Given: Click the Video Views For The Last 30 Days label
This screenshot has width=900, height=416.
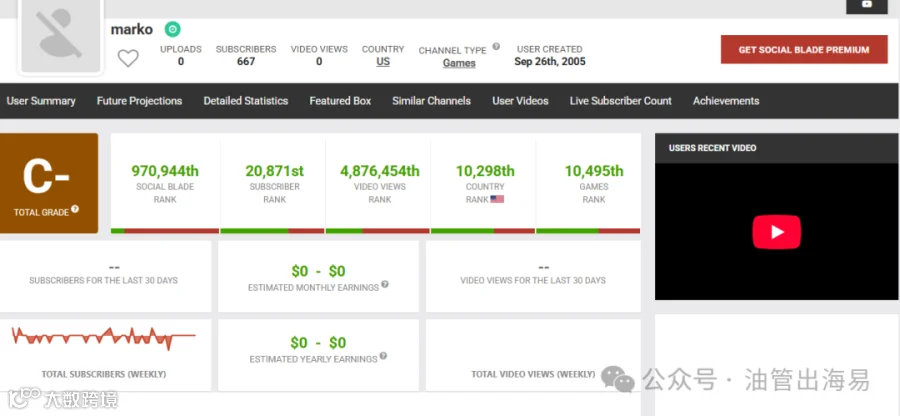Looking at the screenshot, I should click(533, 281).
